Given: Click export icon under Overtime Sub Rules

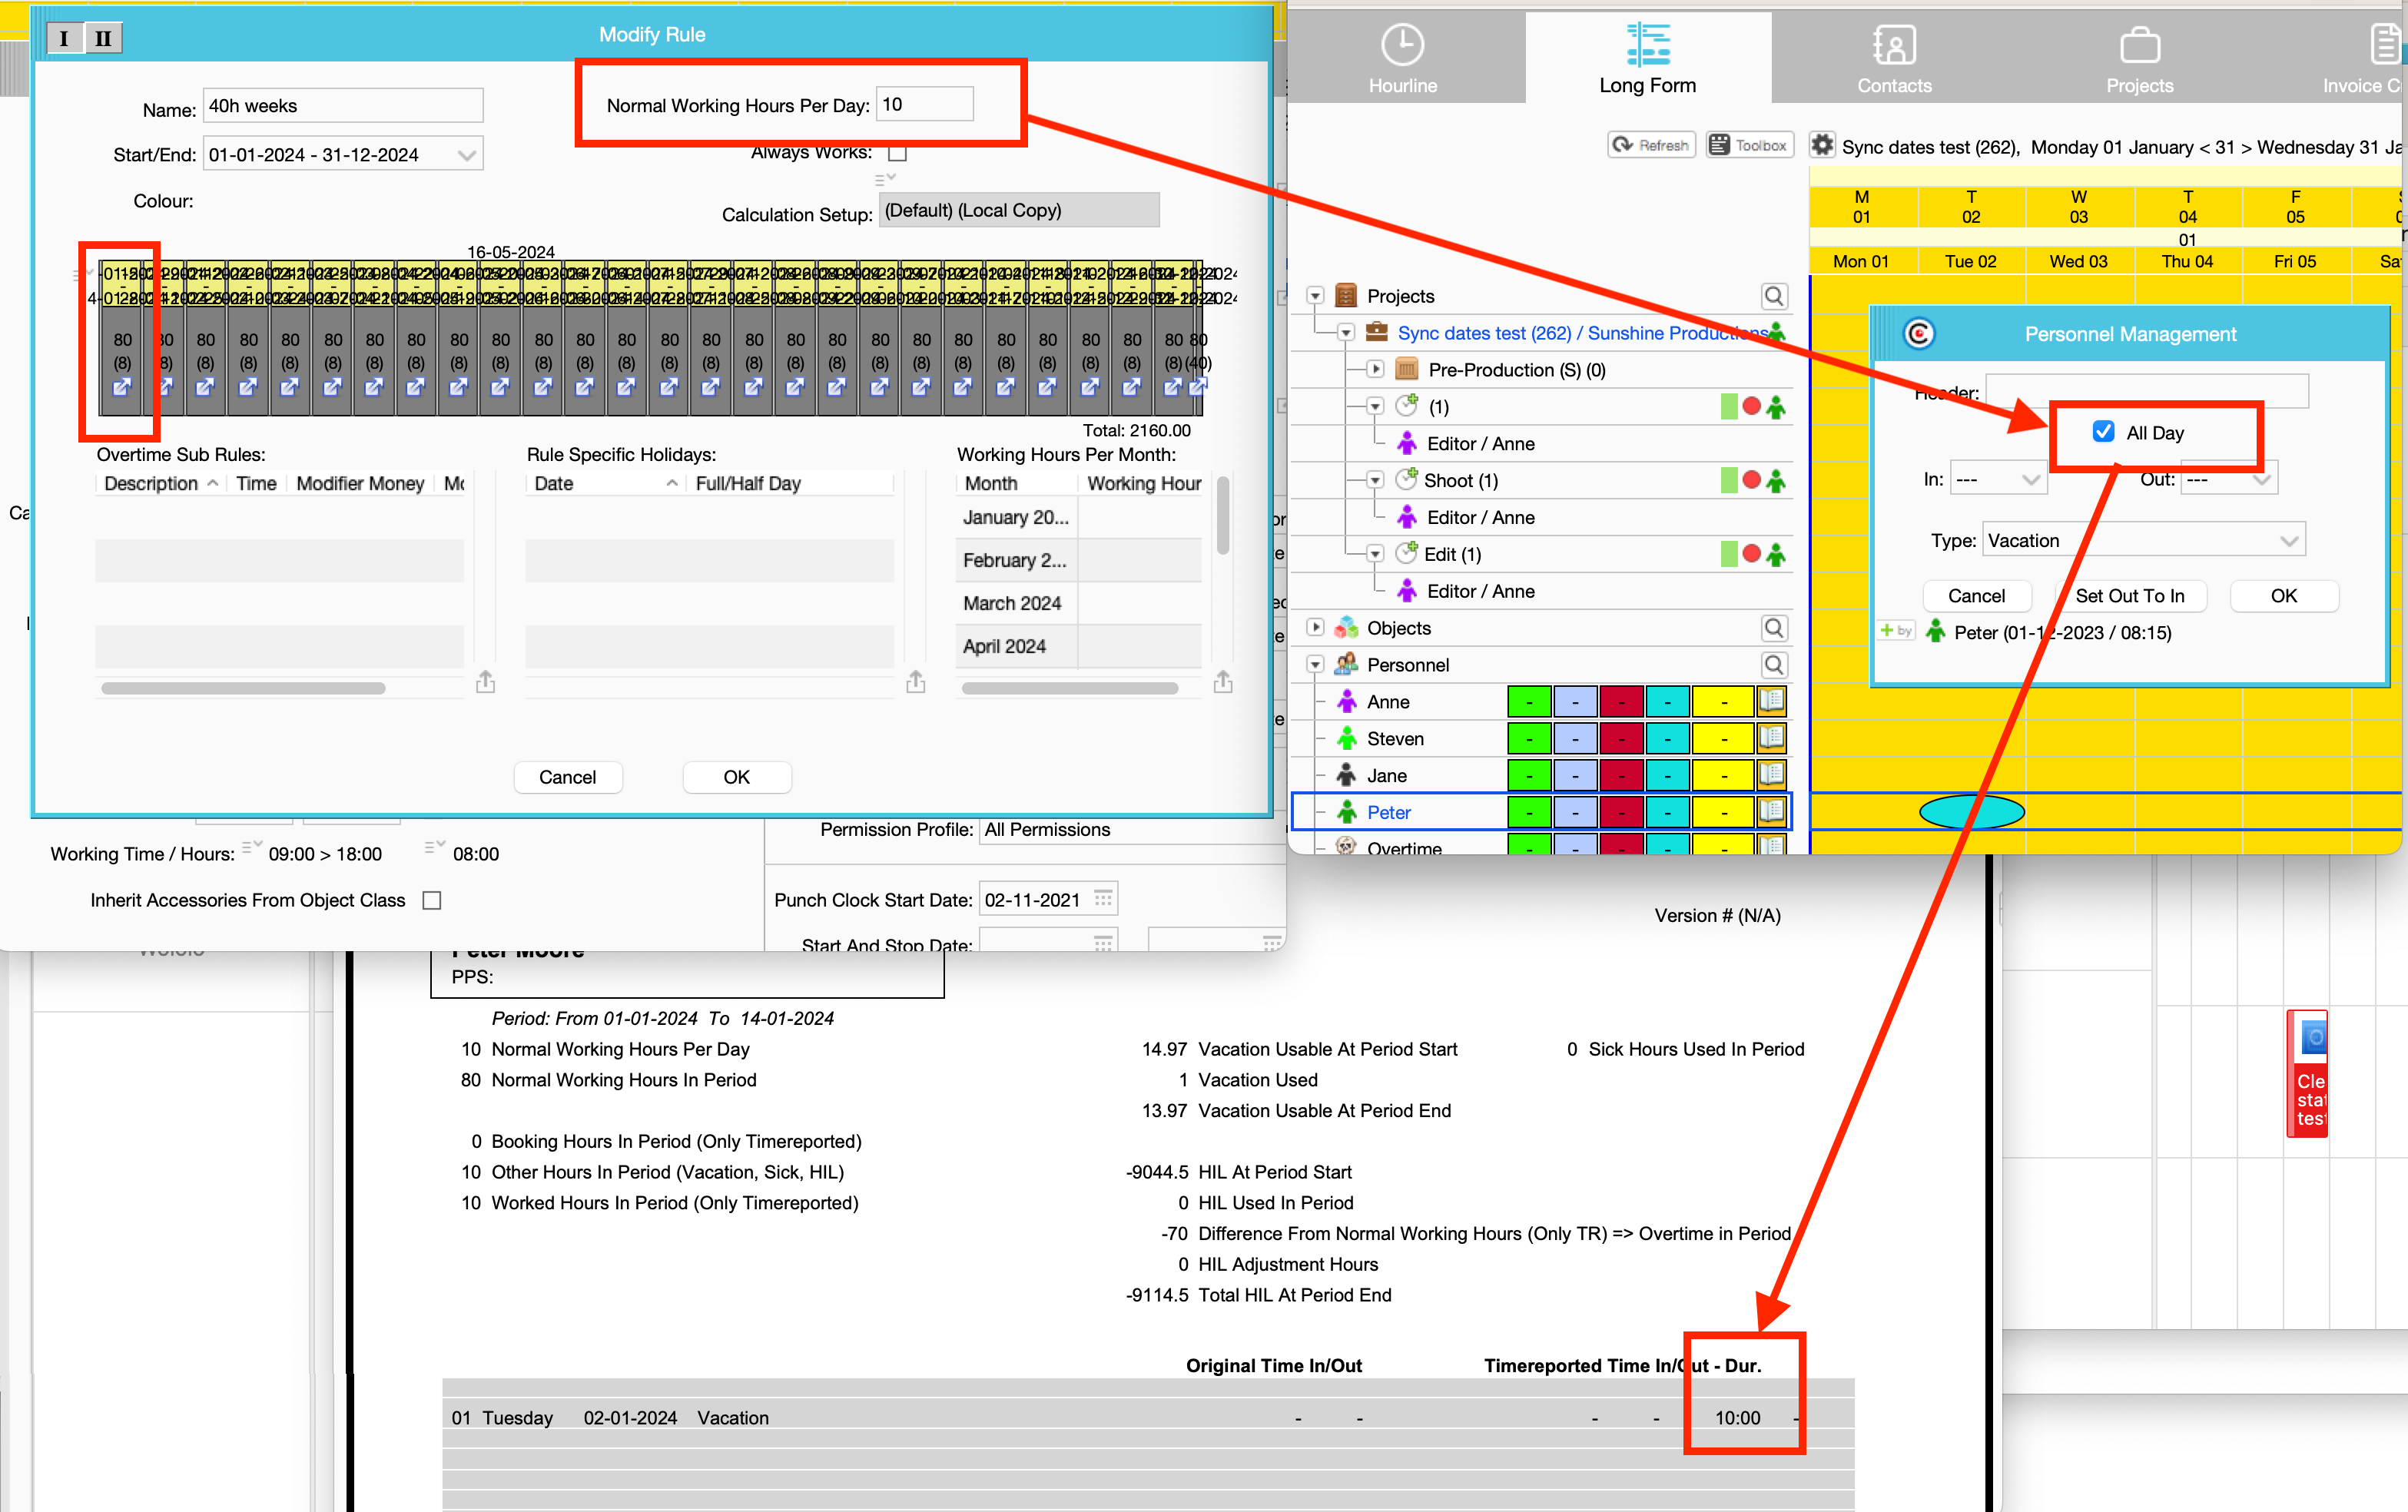Looking at the screenshot, I should coord(485,682).
